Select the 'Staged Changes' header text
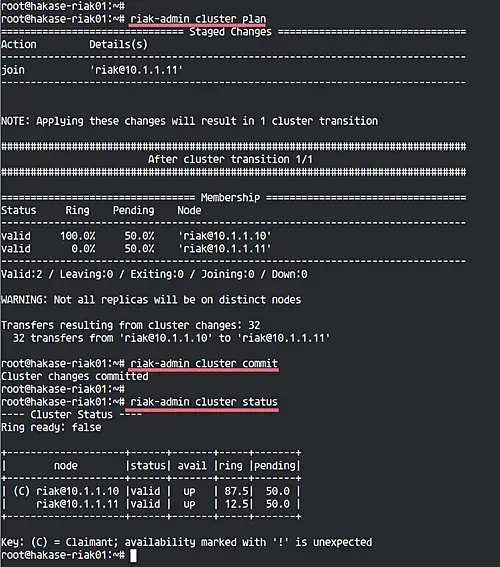 coord(230,32)
